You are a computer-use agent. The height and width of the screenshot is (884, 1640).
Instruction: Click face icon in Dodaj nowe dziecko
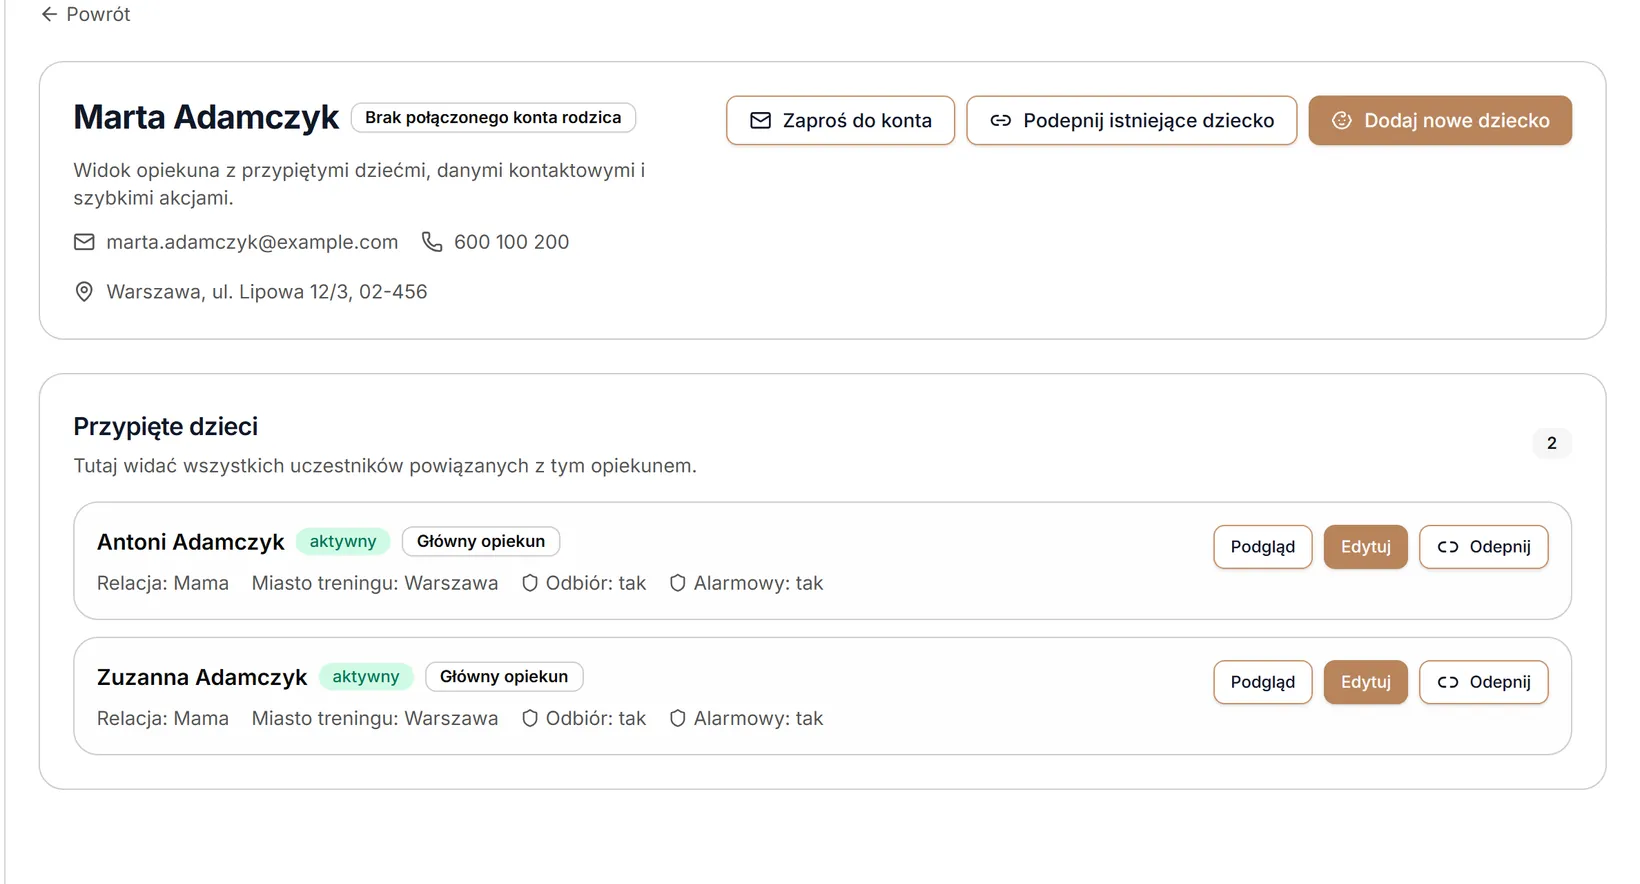1342,121
